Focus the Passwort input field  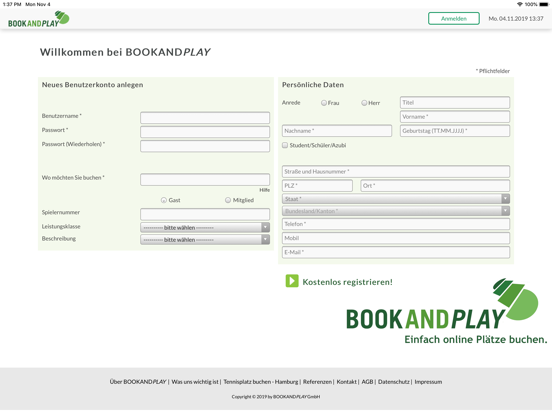[205, 132]
